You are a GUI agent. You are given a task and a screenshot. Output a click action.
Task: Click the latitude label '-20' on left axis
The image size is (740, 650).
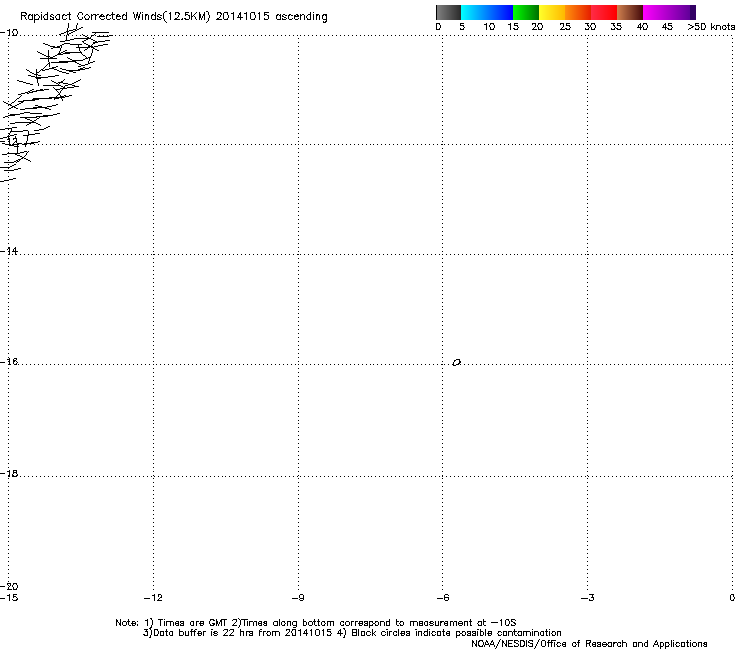click(x=9, y=587)
